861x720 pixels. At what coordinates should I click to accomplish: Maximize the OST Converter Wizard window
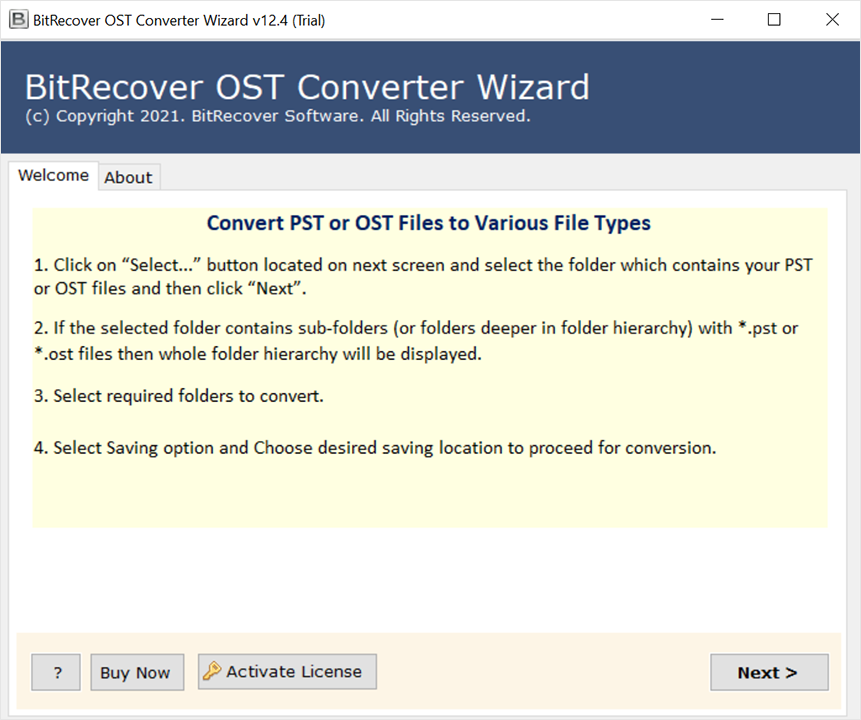coord(774,20)
